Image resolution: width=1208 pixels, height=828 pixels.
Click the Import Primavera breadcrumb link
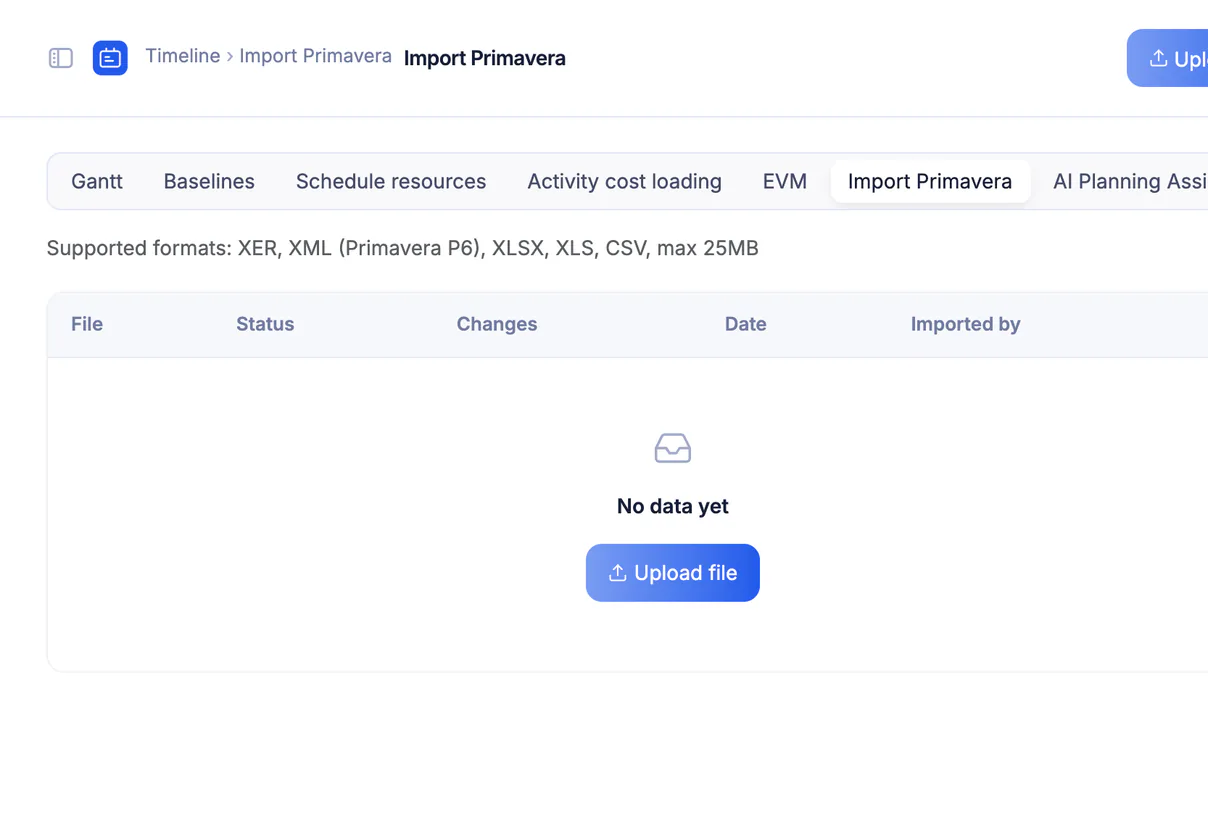point(315,56)
